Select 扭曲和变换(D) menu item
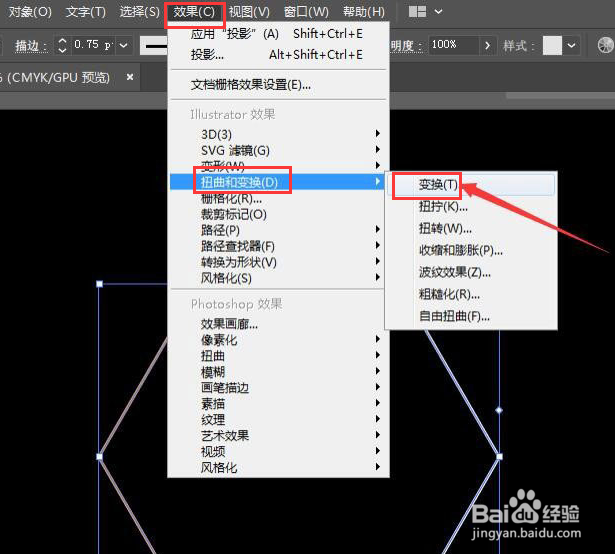 click(x=277, y=182)
